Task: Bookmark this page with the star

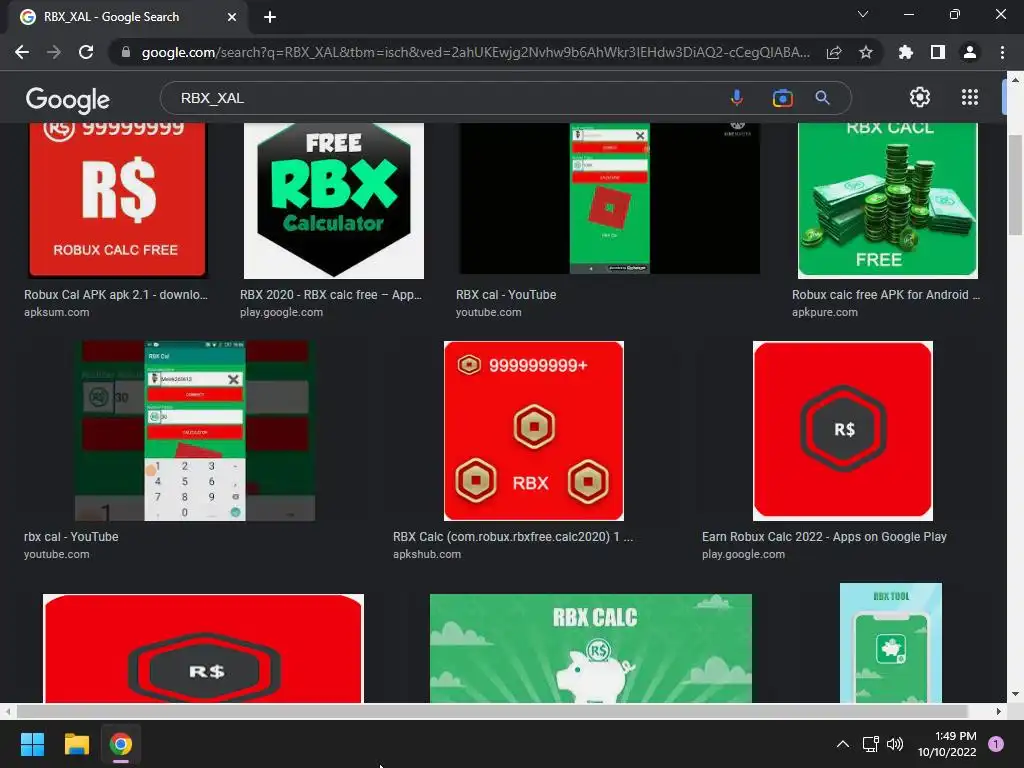Action: click(866, 52)
